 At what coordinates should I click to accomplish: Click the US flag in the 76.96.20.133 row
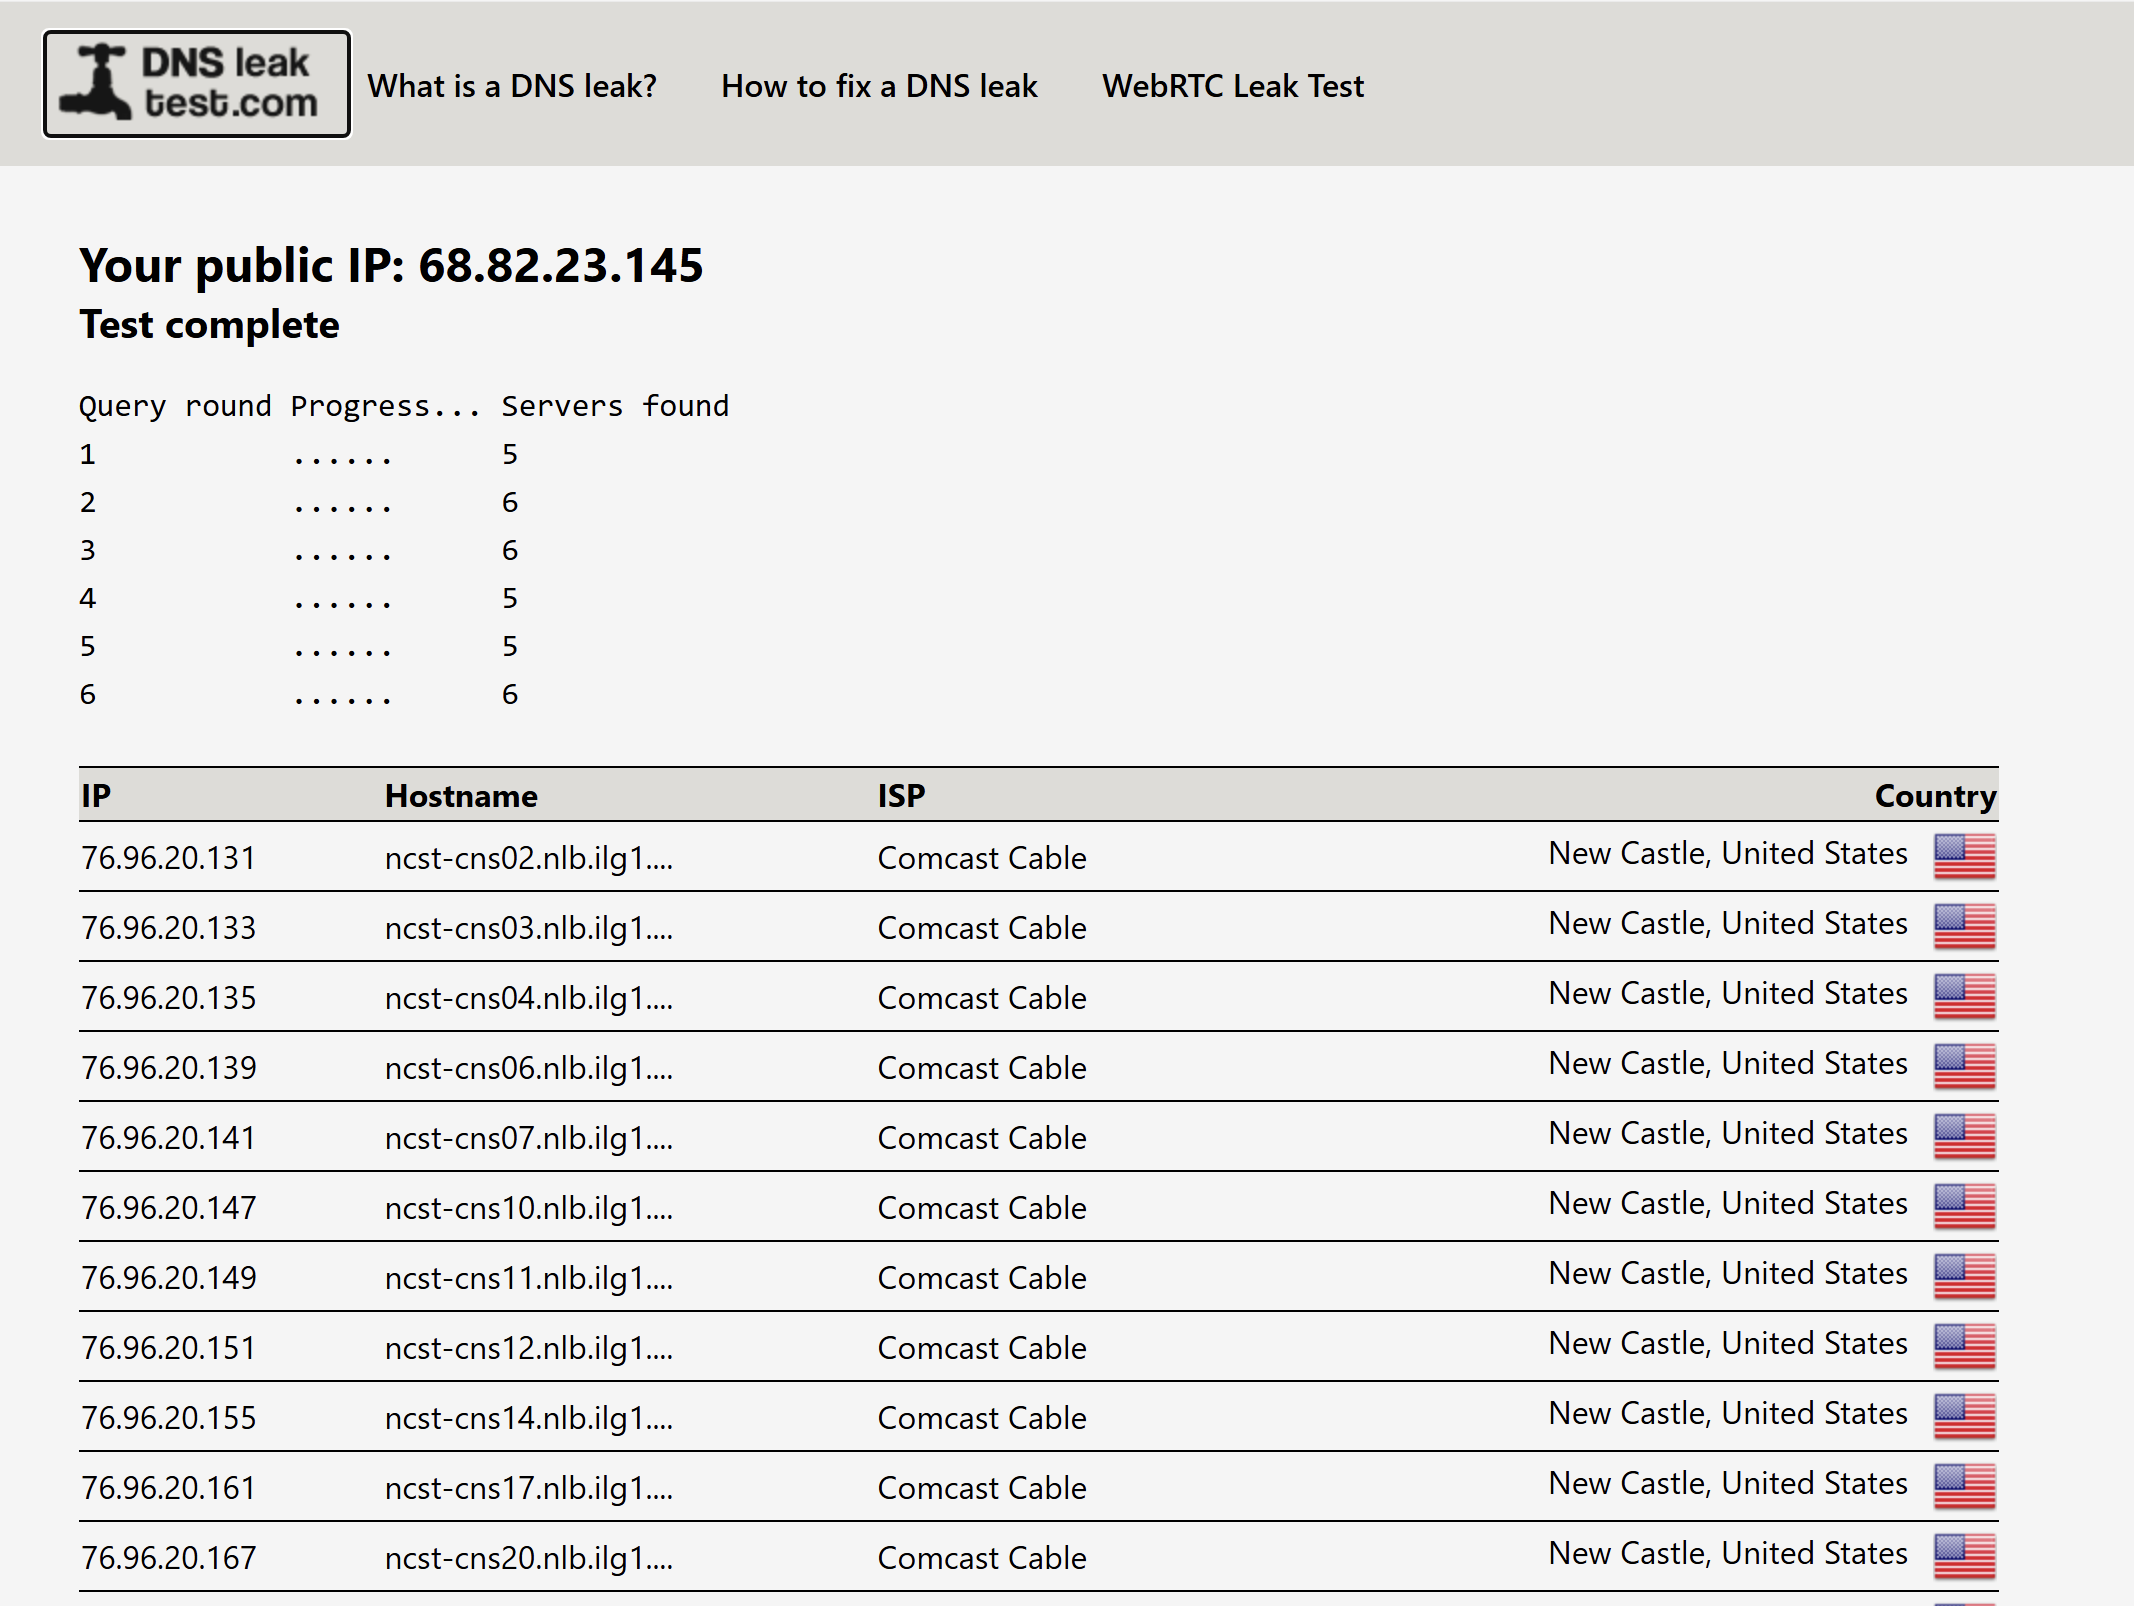tap(1964, 926)
